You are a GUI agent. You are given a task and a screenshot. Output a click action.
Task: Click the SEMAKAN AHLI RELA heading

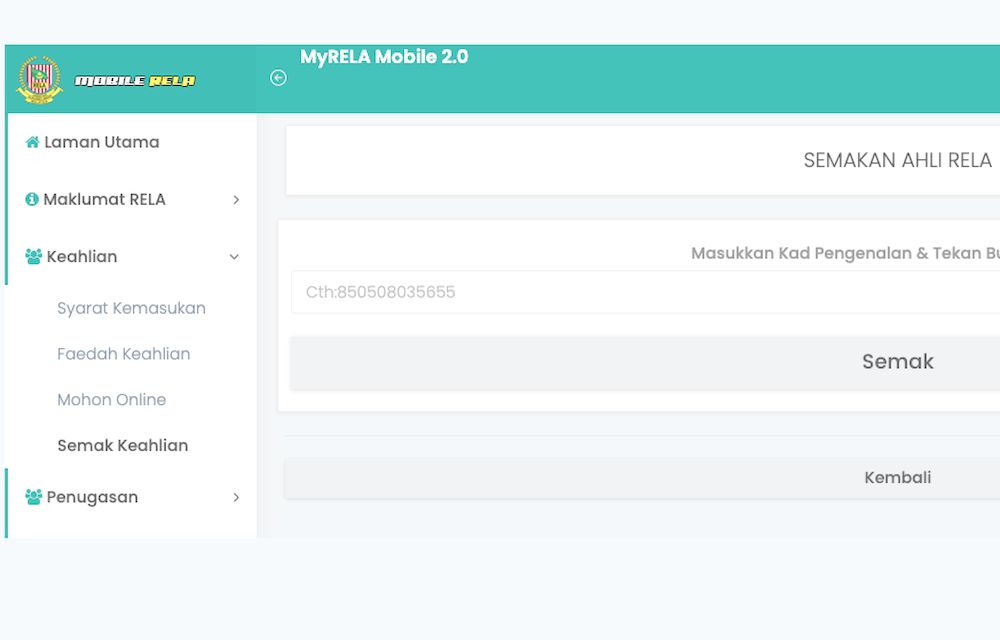pyautogui.click(x=897, y=160)
